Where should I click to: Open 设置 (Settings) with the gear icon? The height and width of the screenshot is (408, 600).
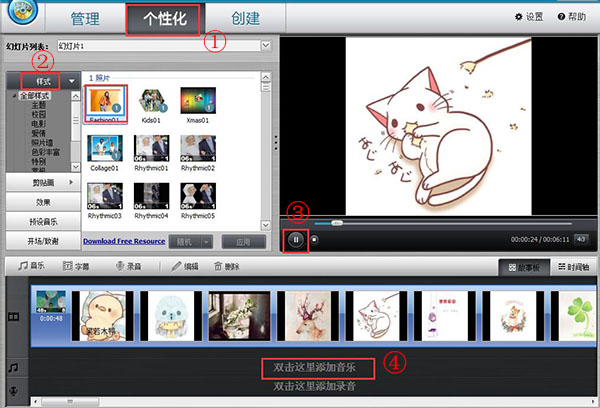(529, 16)
